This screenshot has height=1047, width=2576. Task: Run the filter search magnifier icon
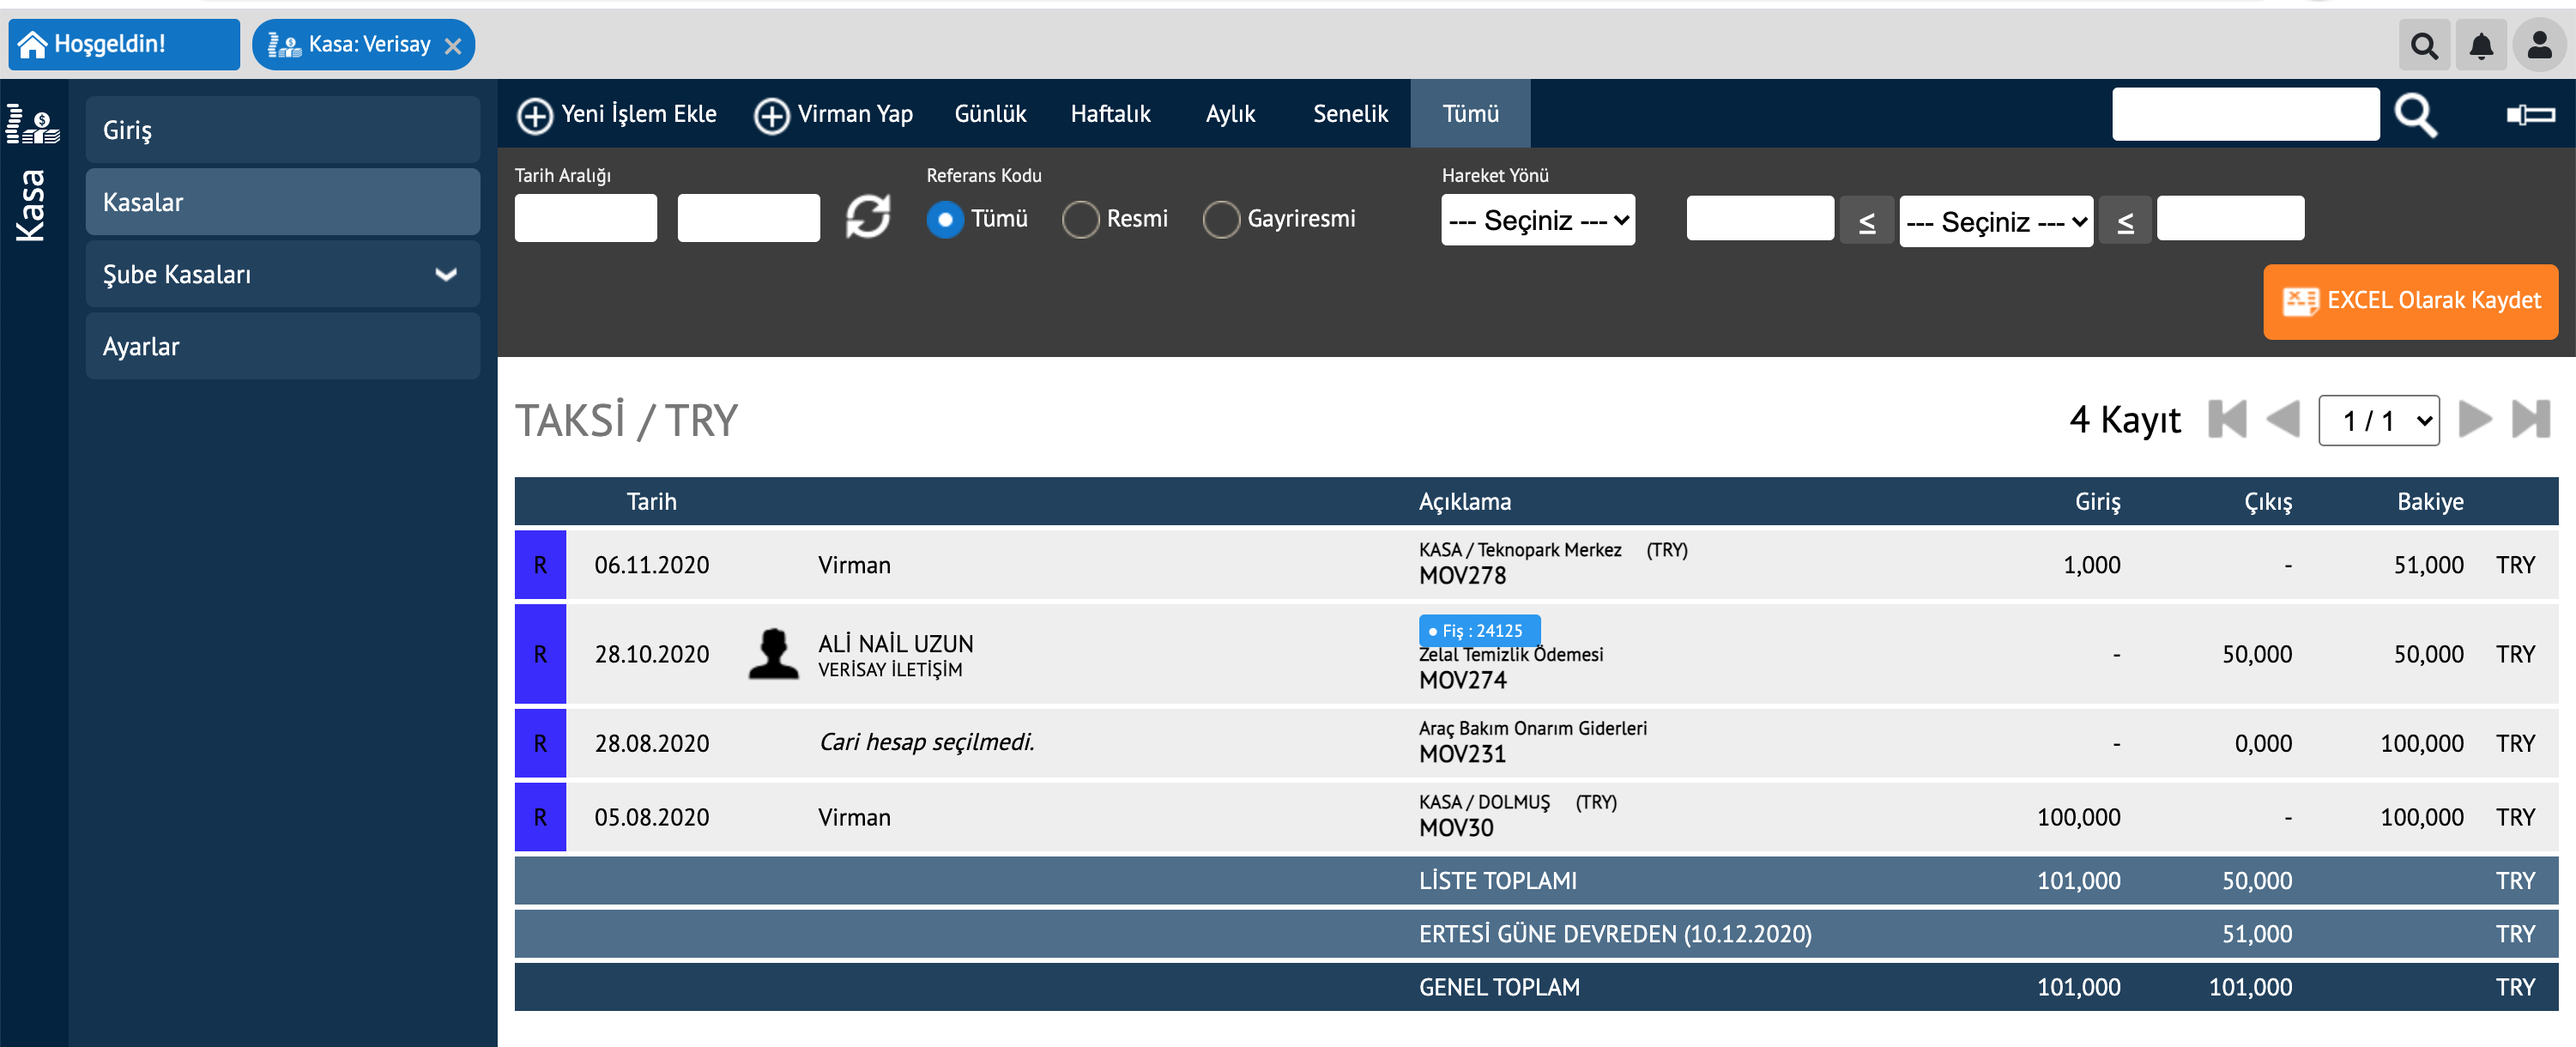2415,115
